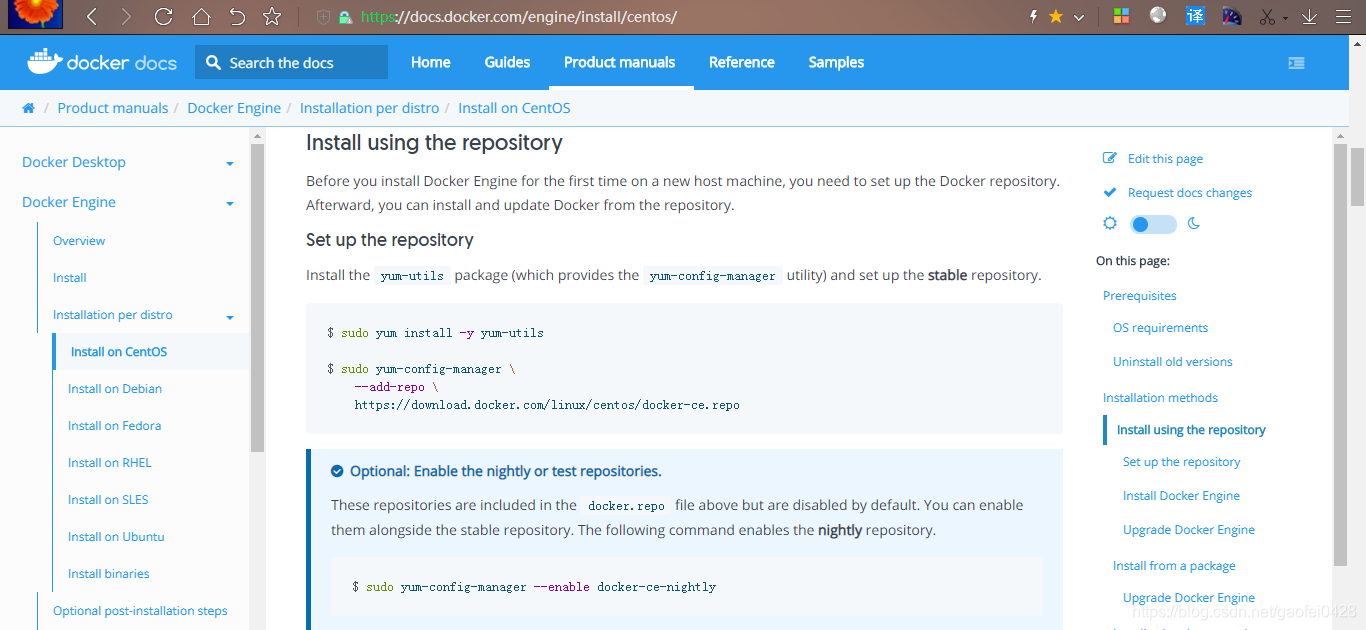The image size is (1366, 630).
Task: Jump to Prerequisites section
Action: (x=1140, y=296)
